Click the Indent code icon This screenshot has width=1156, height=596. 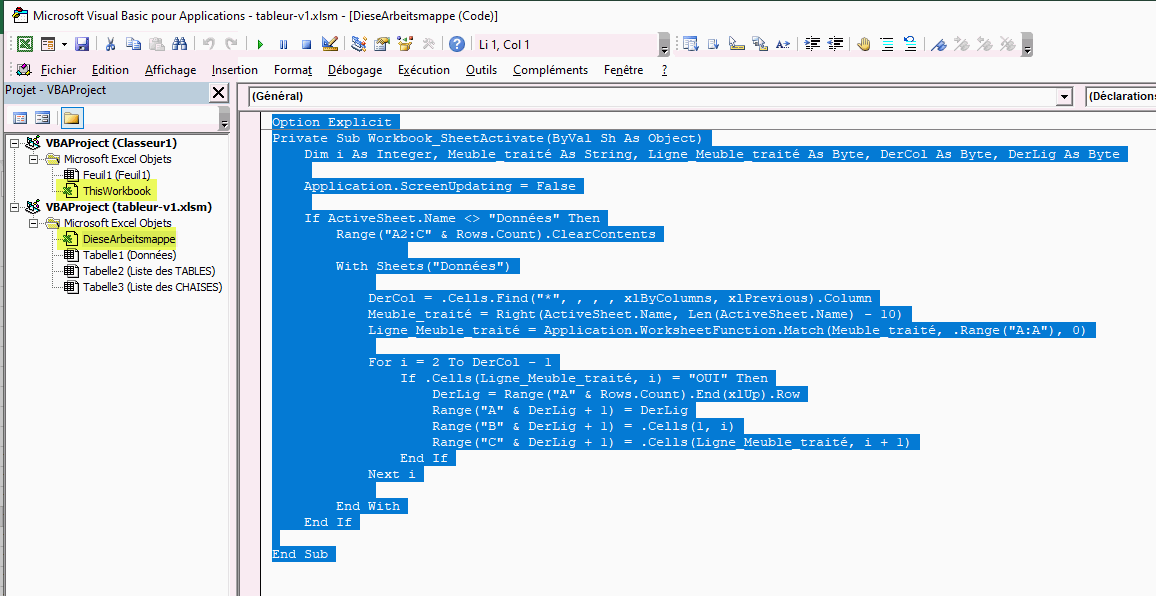coord(812,44)
